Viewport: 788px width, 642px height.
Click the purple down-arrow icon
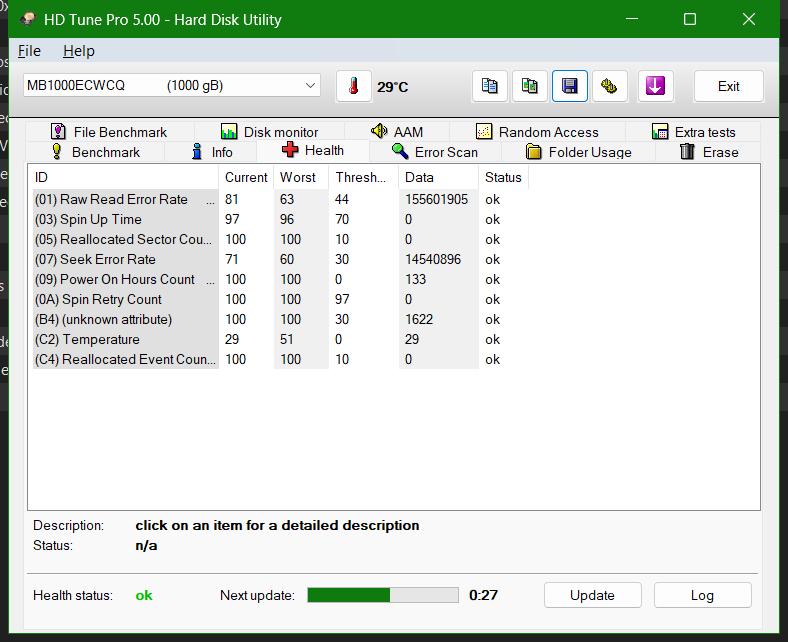click(x=655, y=86)
